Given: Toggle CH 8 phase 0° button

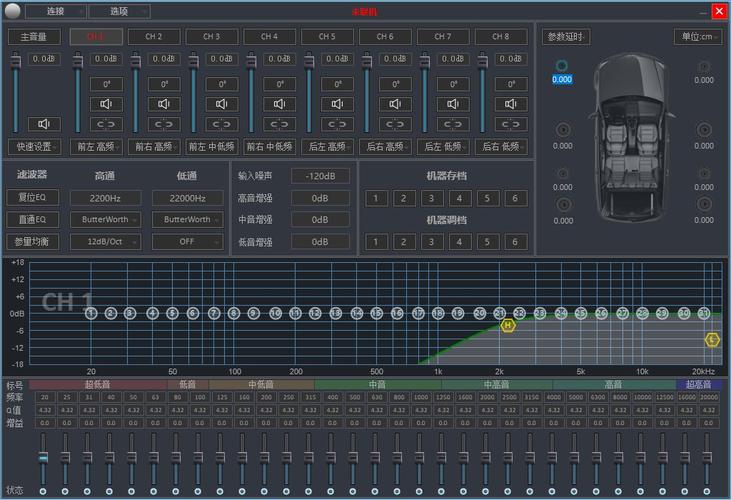Looking at the screenshot, I should (x=511, y=84).
